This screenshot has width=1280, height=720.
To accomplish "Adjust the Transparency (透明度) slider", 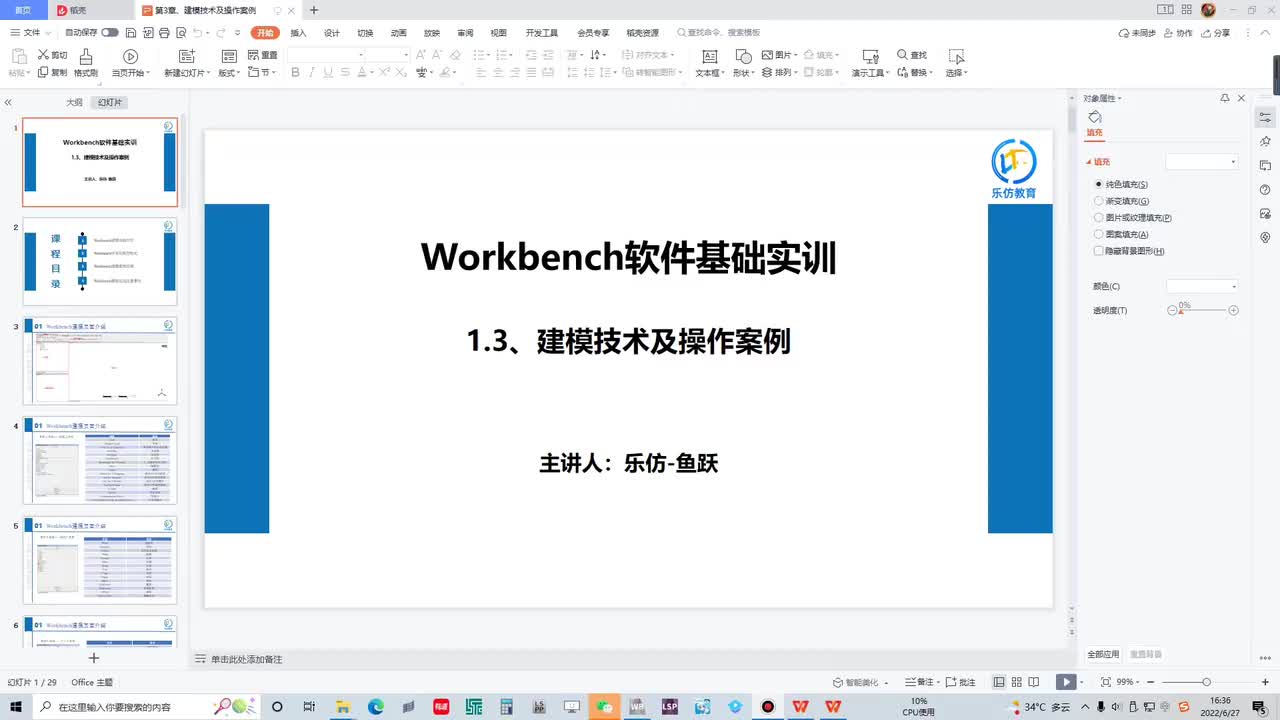I will pyautogui.click(x=1203, y=311).
